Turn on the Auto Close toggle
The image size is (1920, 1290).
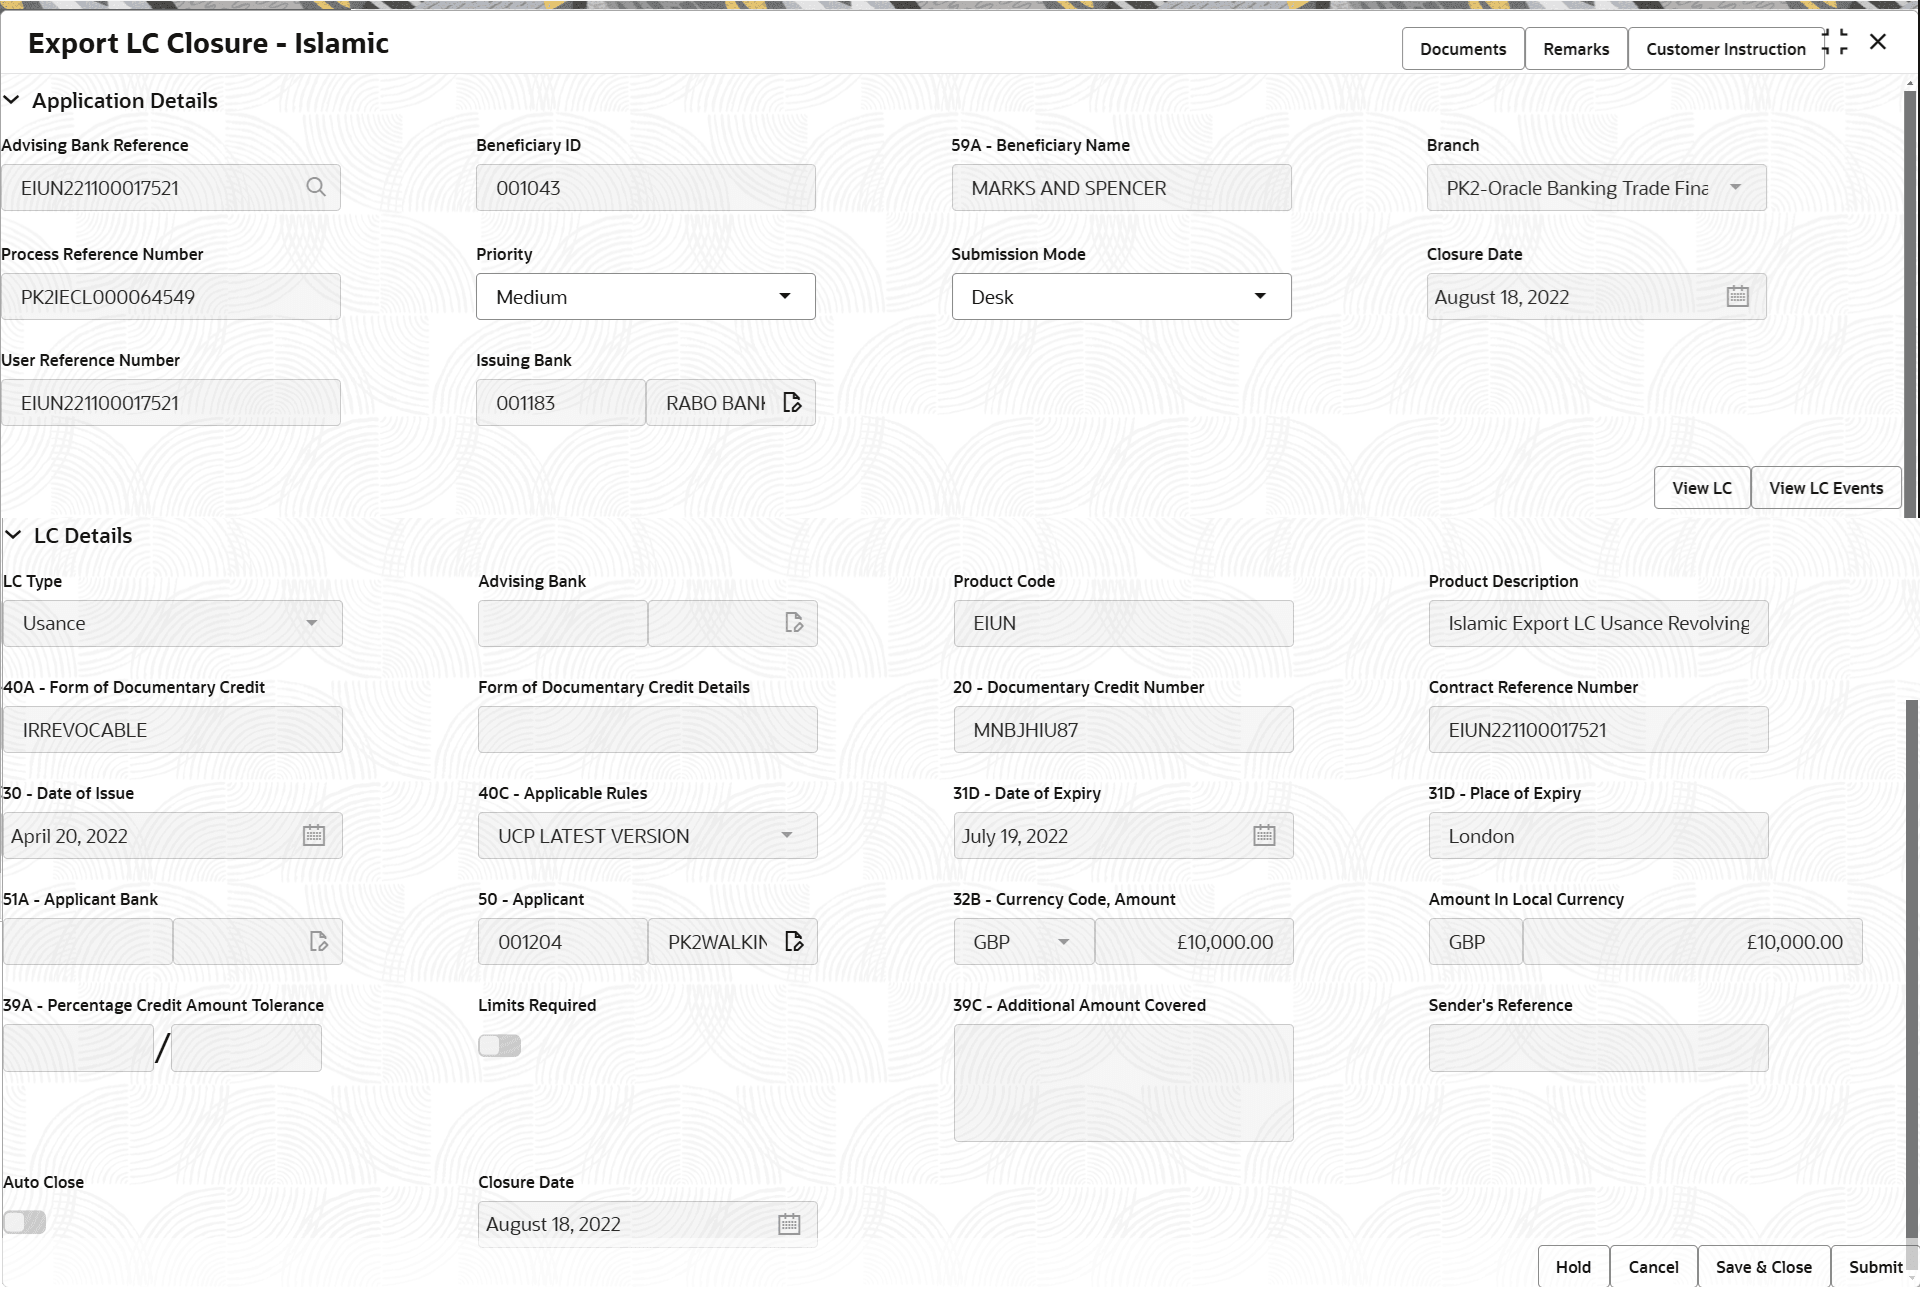[25, 1221]
